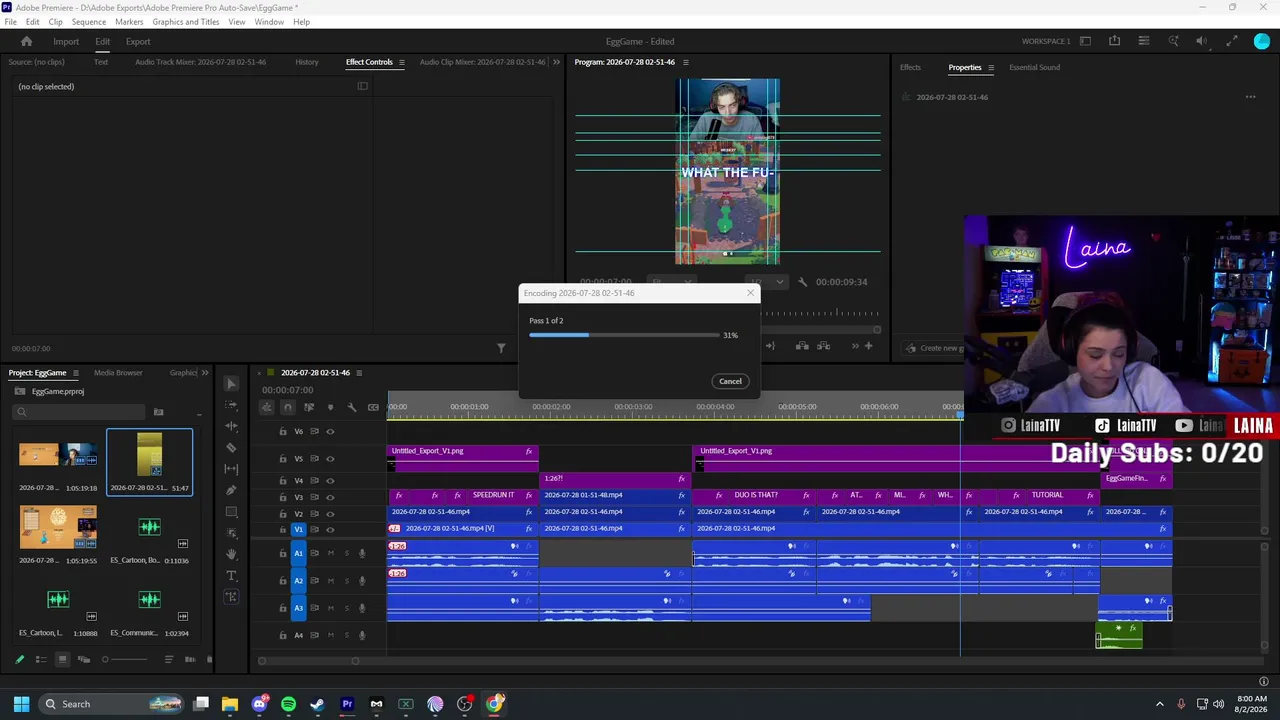Select the Track Select Forward tool
This screenshot has height=720, width=1280.
coord(231,405)
